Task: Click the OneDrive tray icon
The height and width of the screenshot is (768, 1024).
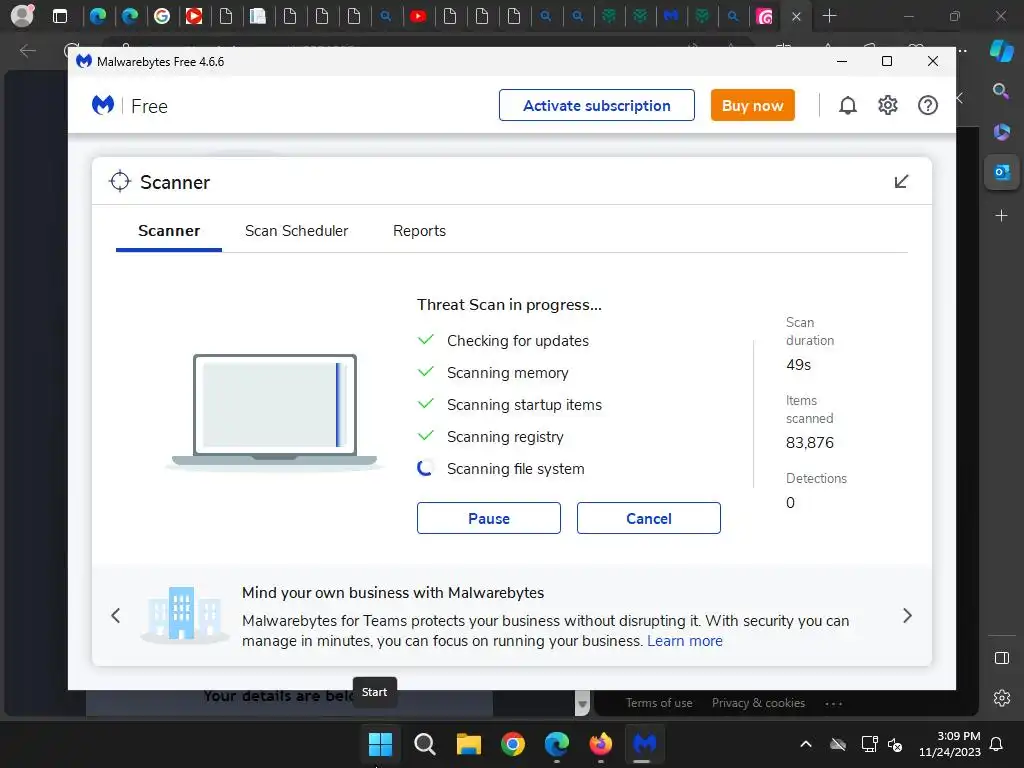Action: pyautogui.click(x=838, y=744)
